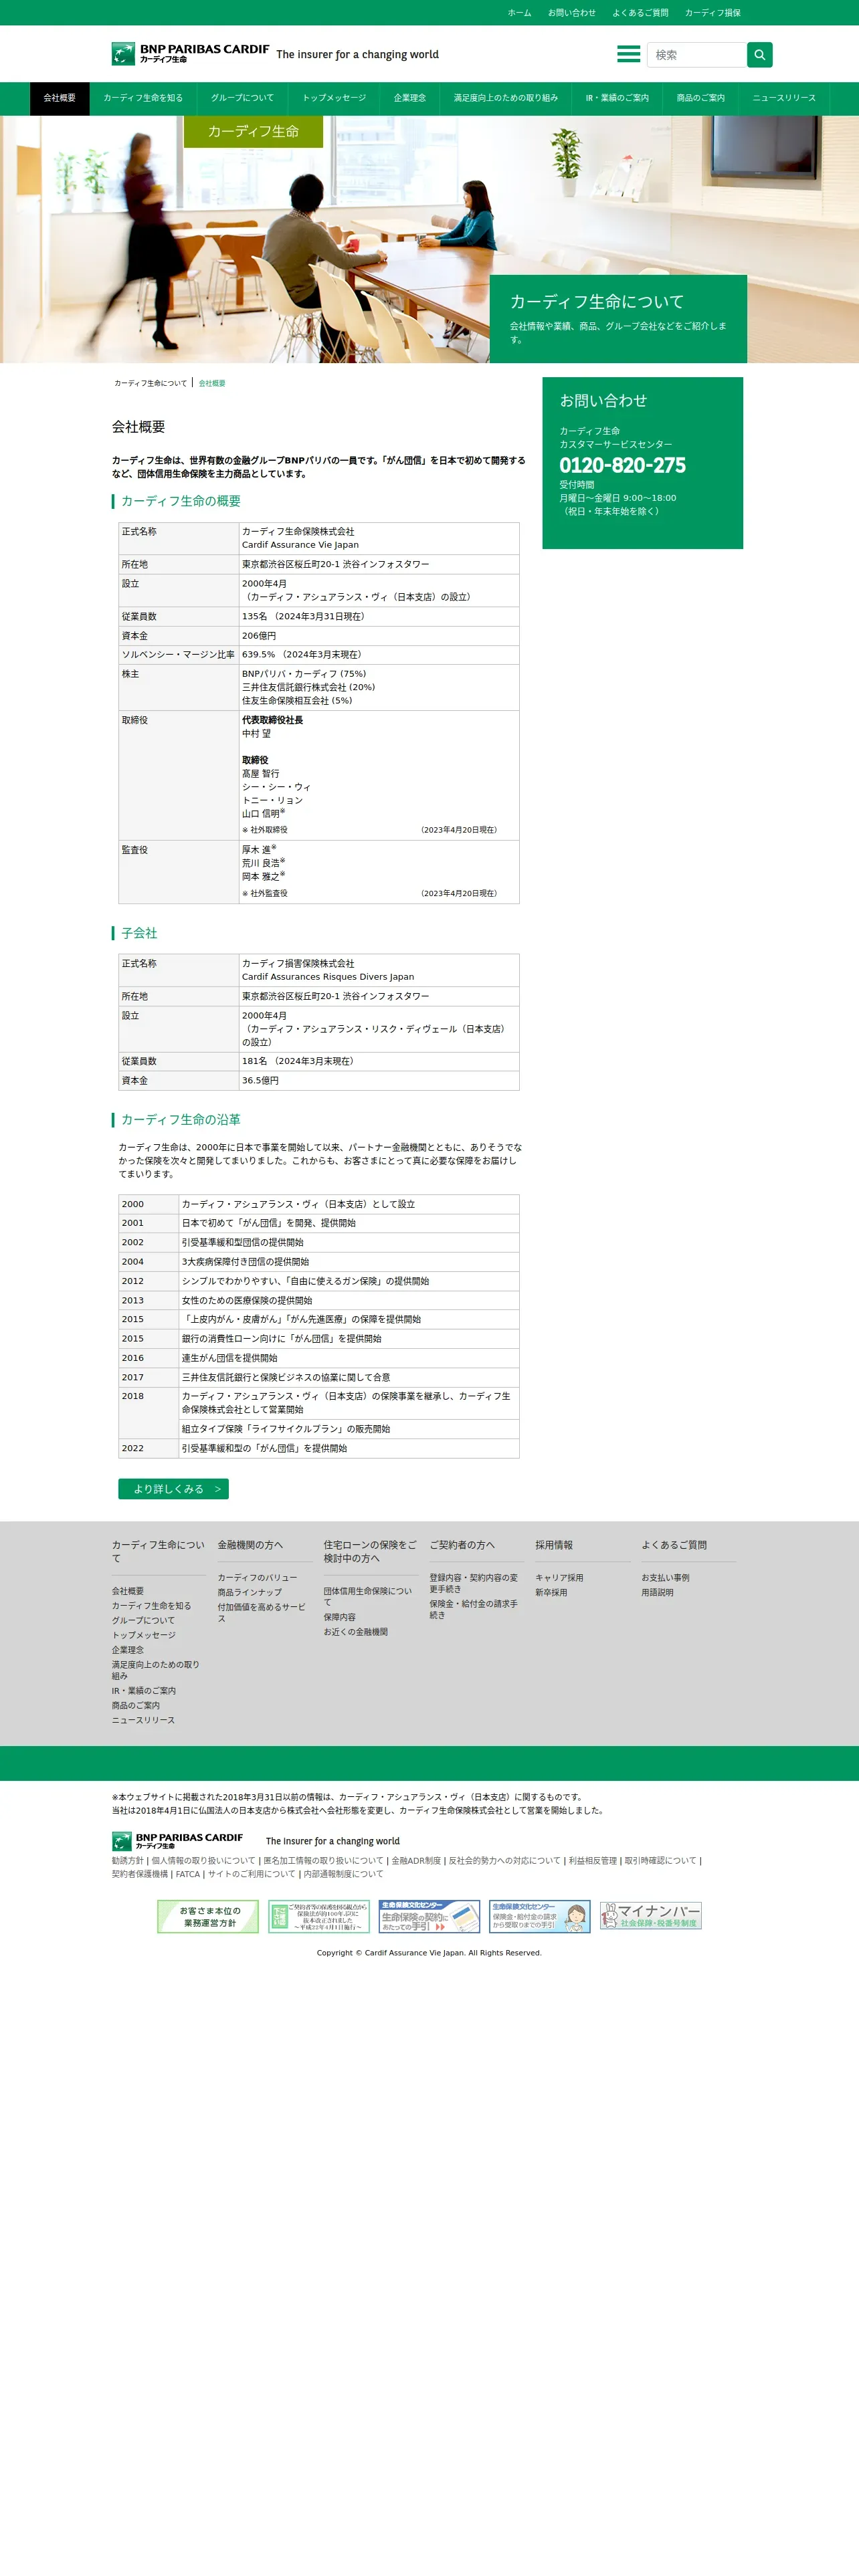Screen dimensions: 859x2576
Task: Select the カーディフ生命を知る navigation tab
Action: tap(143, 98)
